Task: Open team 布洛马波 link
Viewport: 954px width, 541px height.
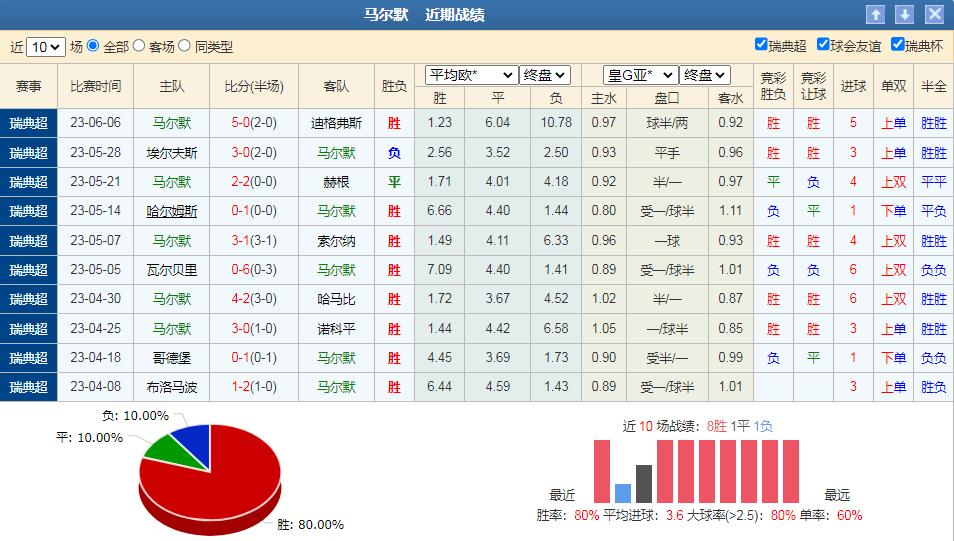Action: coord(172,387)
